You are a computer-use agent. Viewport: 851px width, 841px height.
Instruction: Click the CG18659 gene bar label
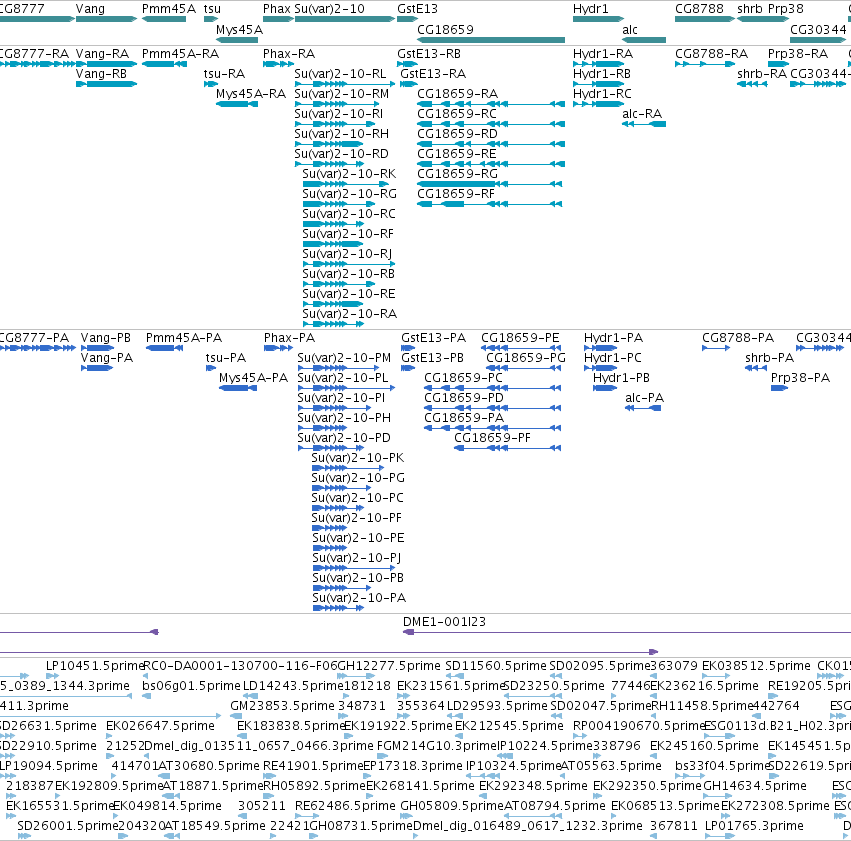[x=445, y=29]
